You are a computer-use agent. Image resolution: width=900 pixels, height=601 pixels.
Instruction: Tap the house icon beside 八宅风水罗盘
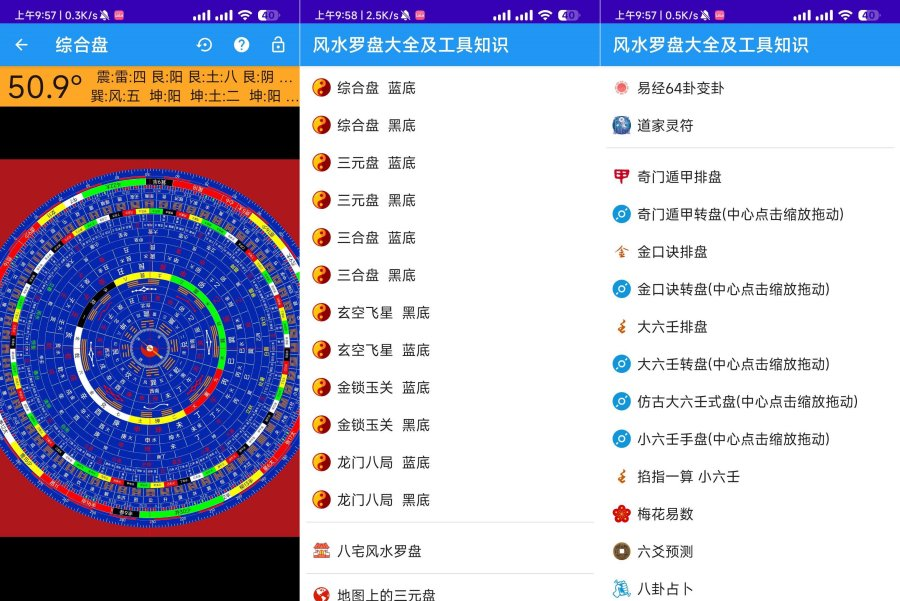pos(321,551)
